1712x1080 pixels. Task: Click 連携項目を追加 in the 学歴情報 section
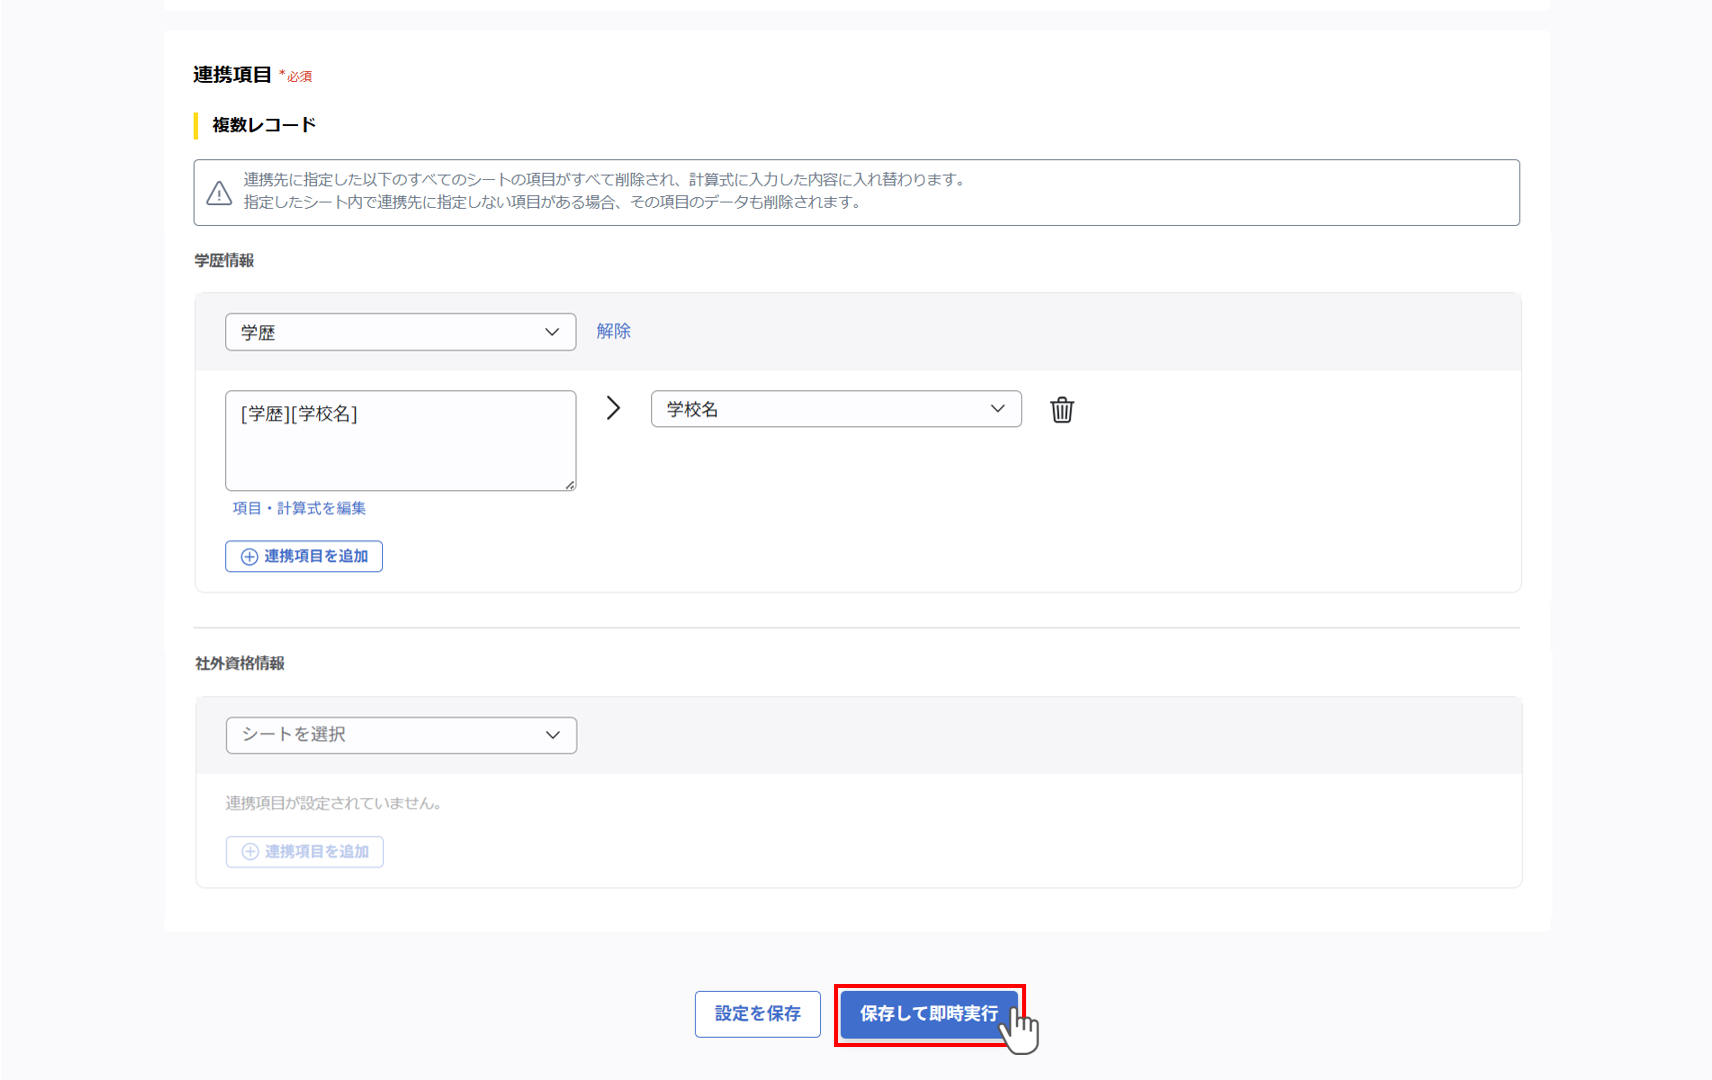(x=304, y=556)
